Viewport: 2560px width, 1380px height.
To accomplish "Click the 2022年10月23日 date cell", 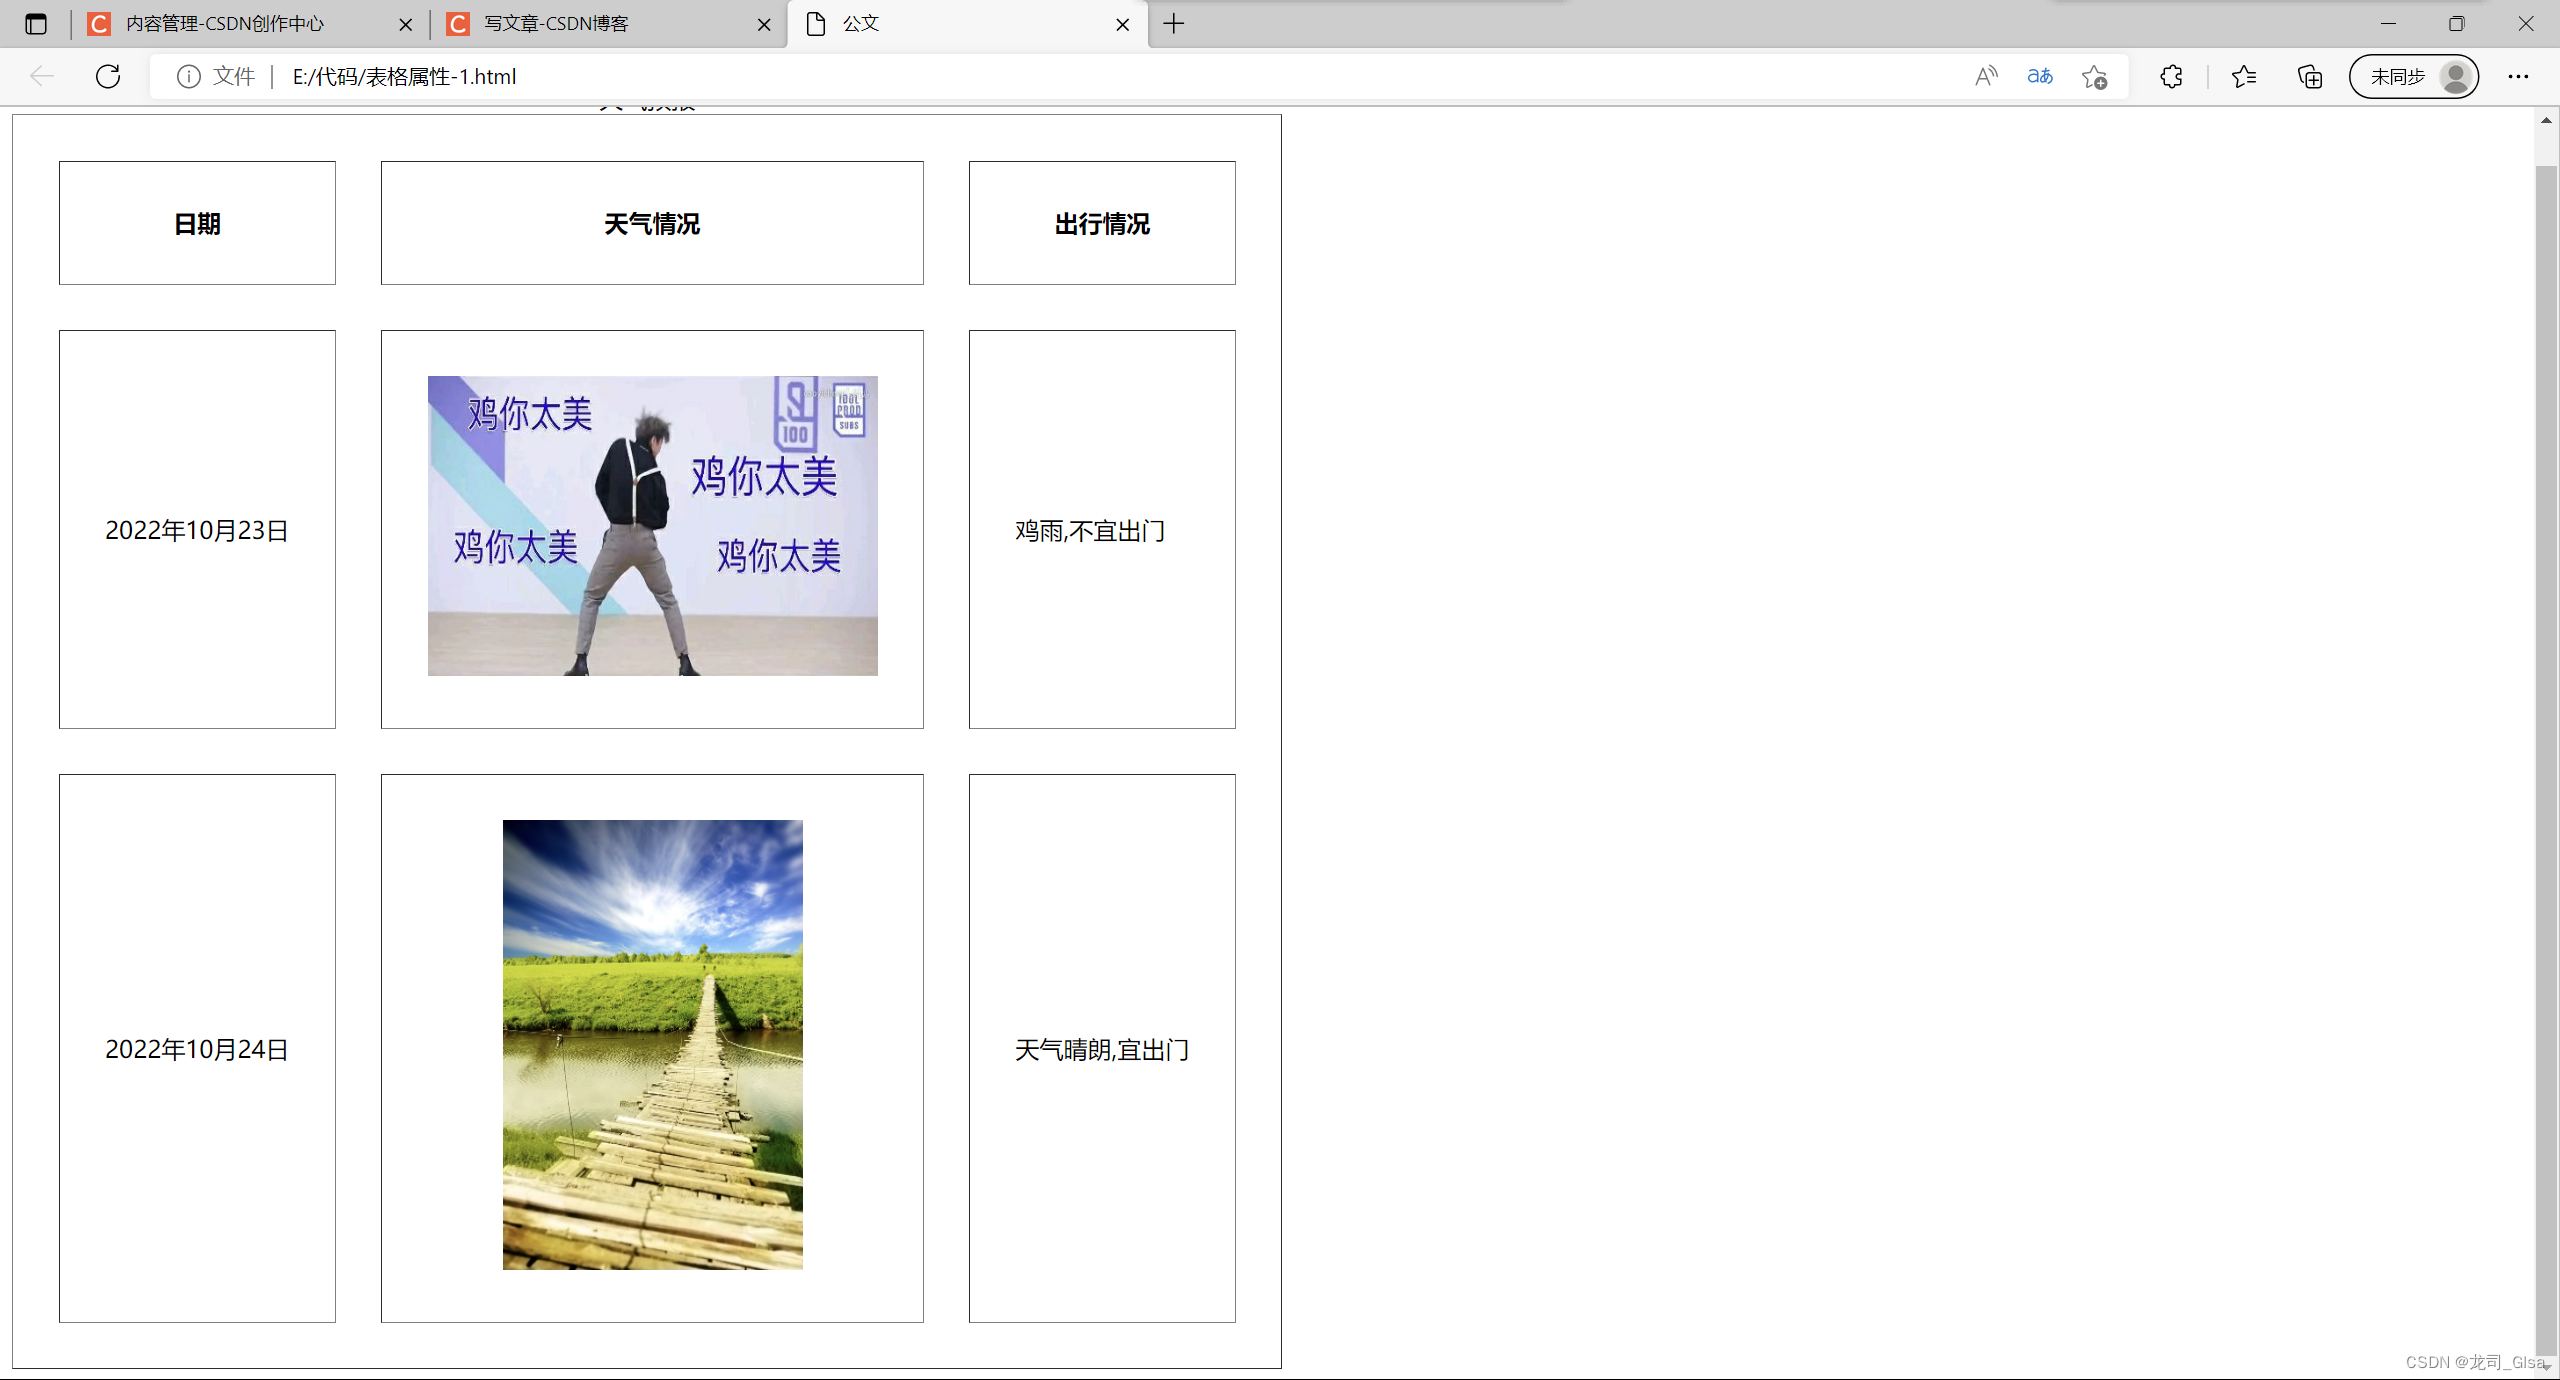I will point(197,530).
